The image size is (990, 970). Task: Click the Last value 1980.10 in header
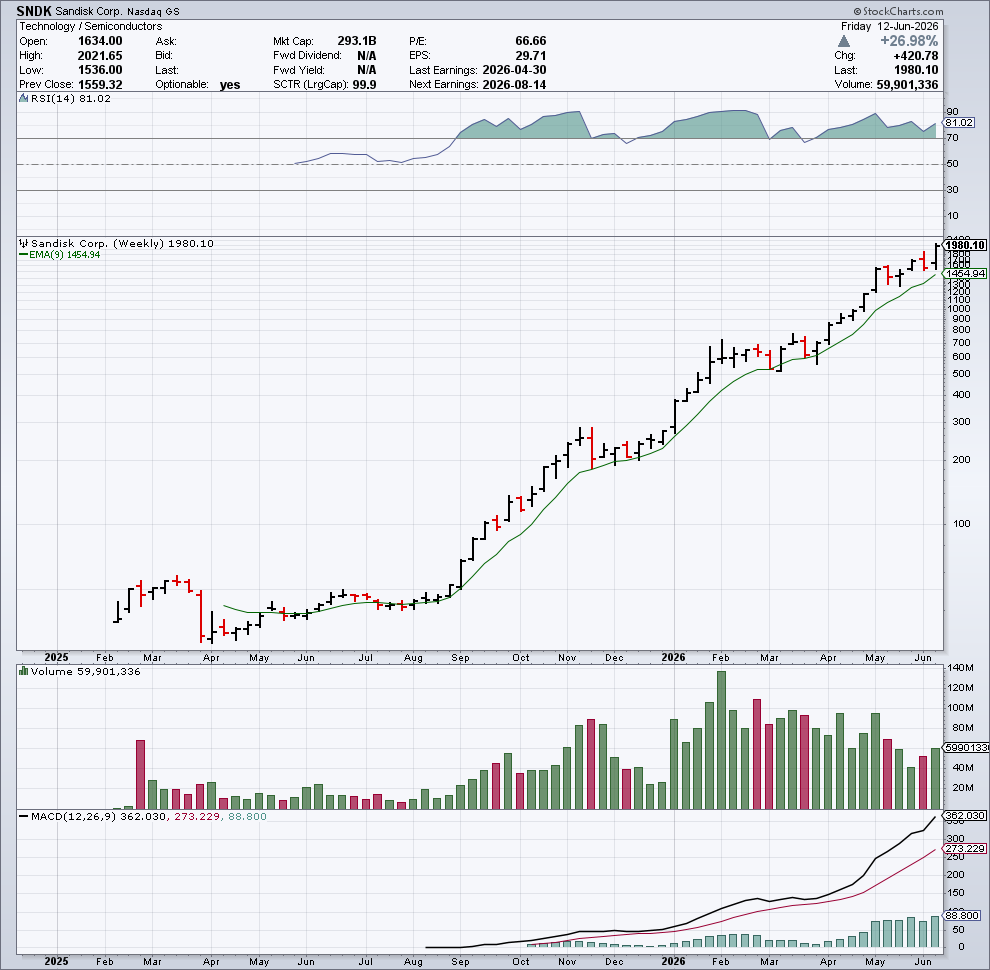pos(916,70)
